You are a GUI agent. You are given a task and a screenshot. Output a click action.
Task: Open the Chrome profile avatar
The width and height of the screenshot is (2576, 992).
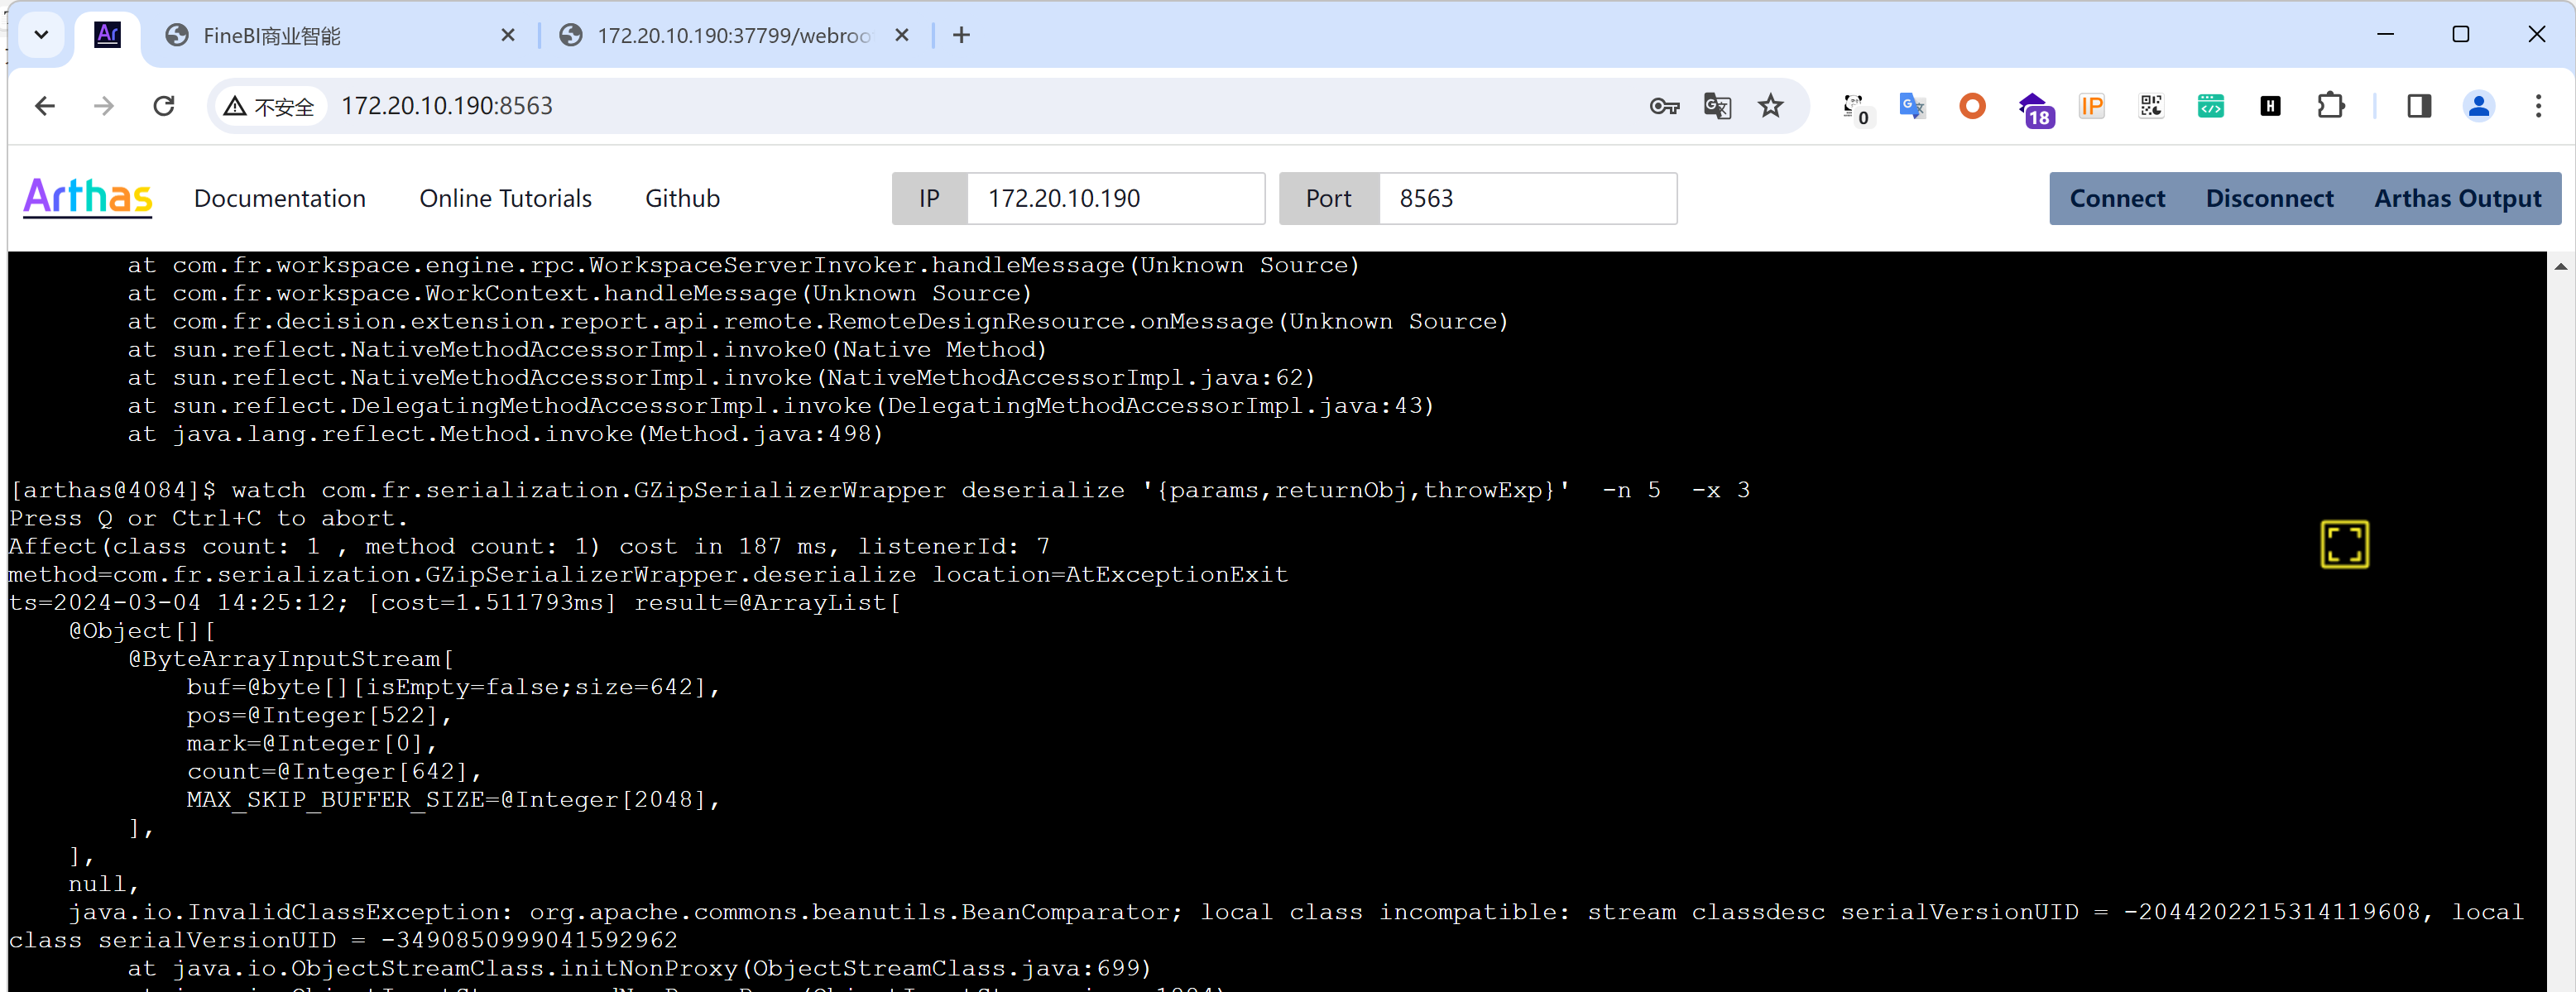coord(2478,106)
